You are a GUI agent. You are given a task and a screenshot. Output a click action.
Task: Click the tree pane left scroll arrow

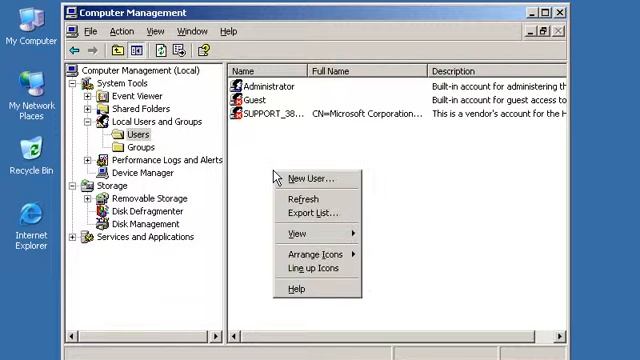pos(71,337)
